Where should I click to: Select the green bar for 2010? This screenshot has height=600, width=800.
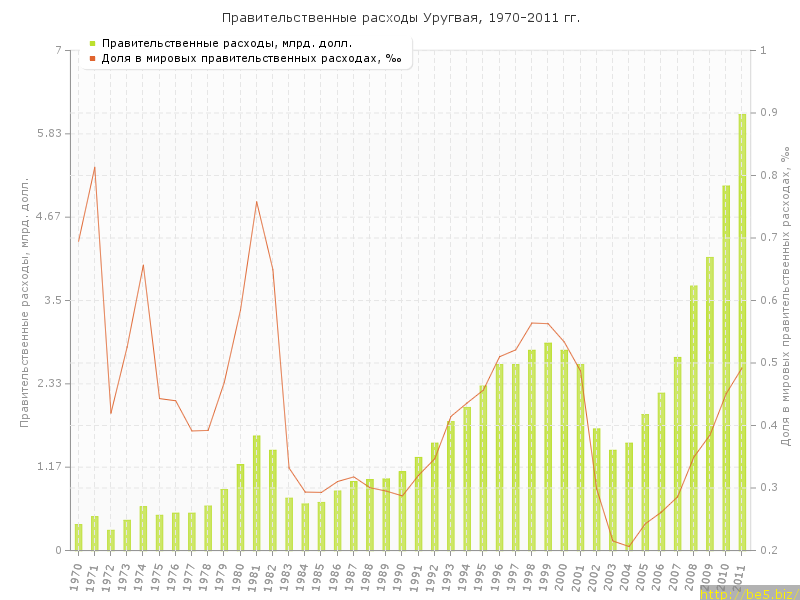726,367
